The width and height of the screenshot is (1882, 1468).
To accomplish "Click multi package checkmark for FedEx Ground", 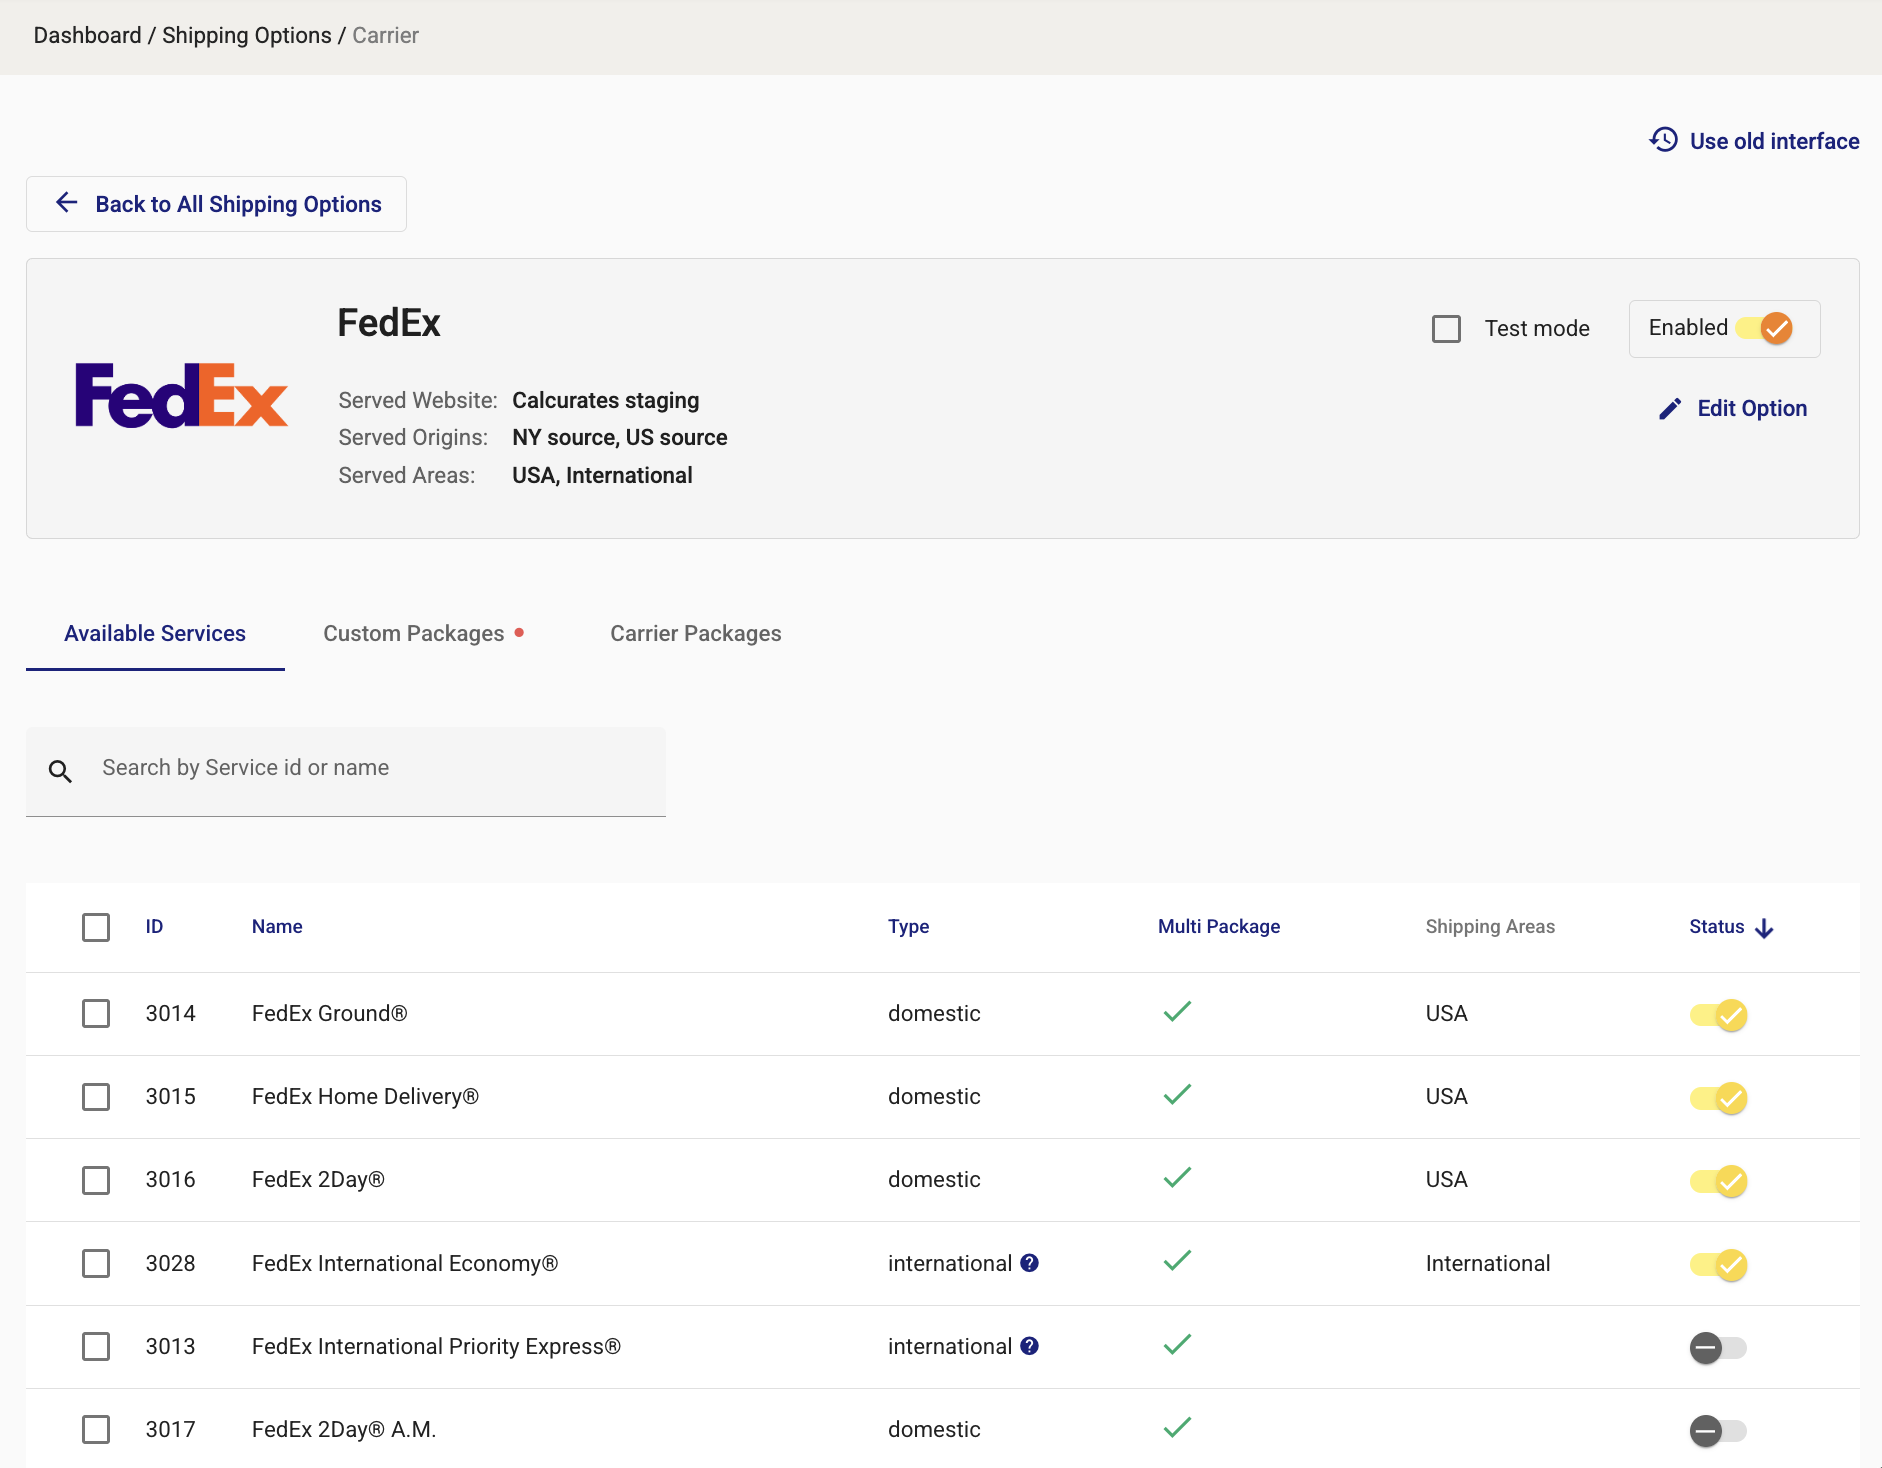I will [x=1178, y=1011].
